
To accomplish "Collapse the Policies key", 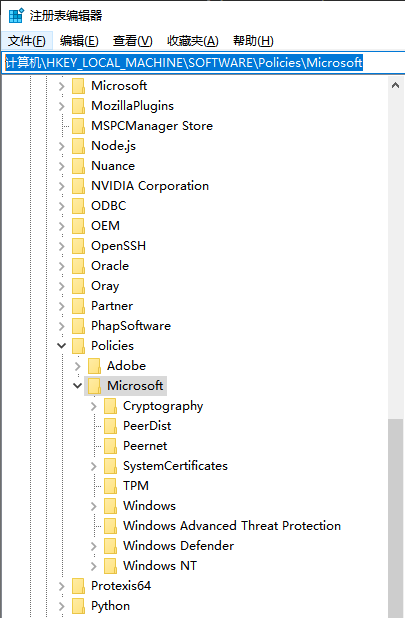I will coord(61,346).
